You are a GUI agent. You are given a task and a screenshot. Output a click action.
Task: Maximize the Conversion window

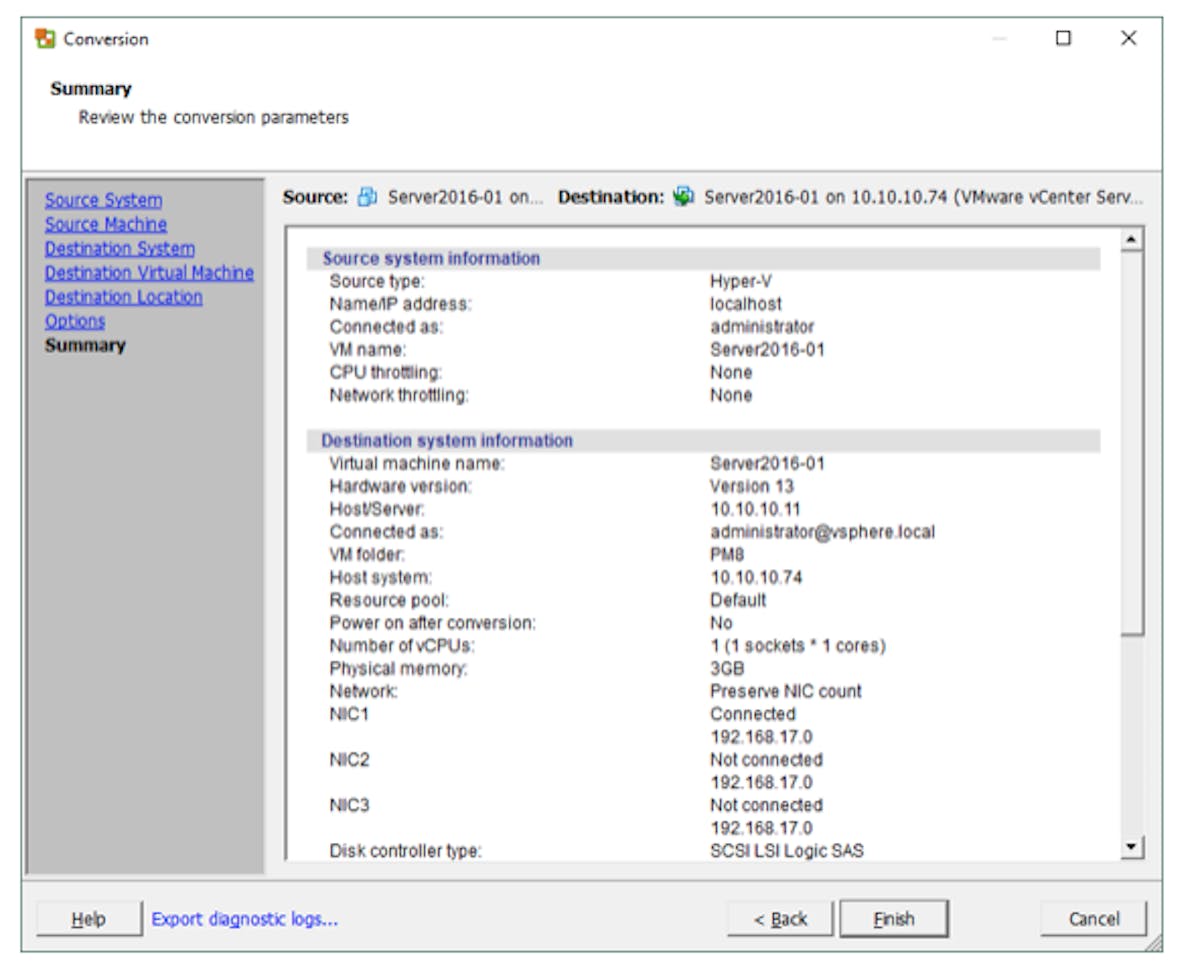(x=1063, y=39)
